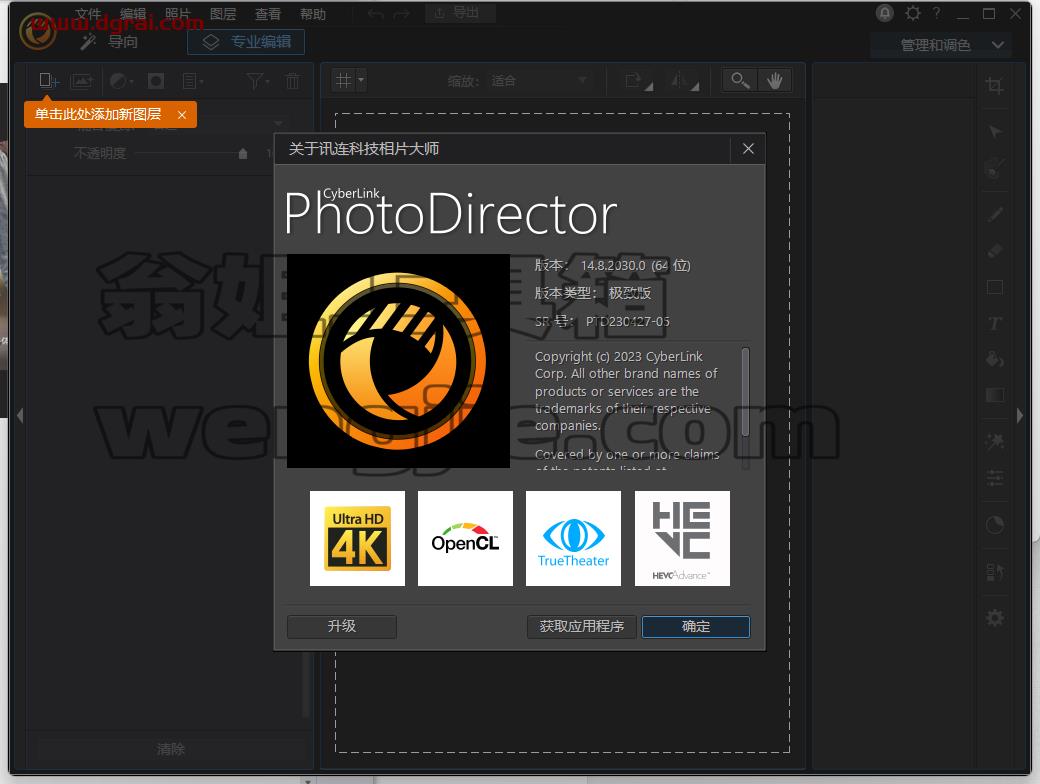Click the Ultra HD 4K logo
Image resolution: width=1040 pixels, height=784 pixels.
(358, 539)
